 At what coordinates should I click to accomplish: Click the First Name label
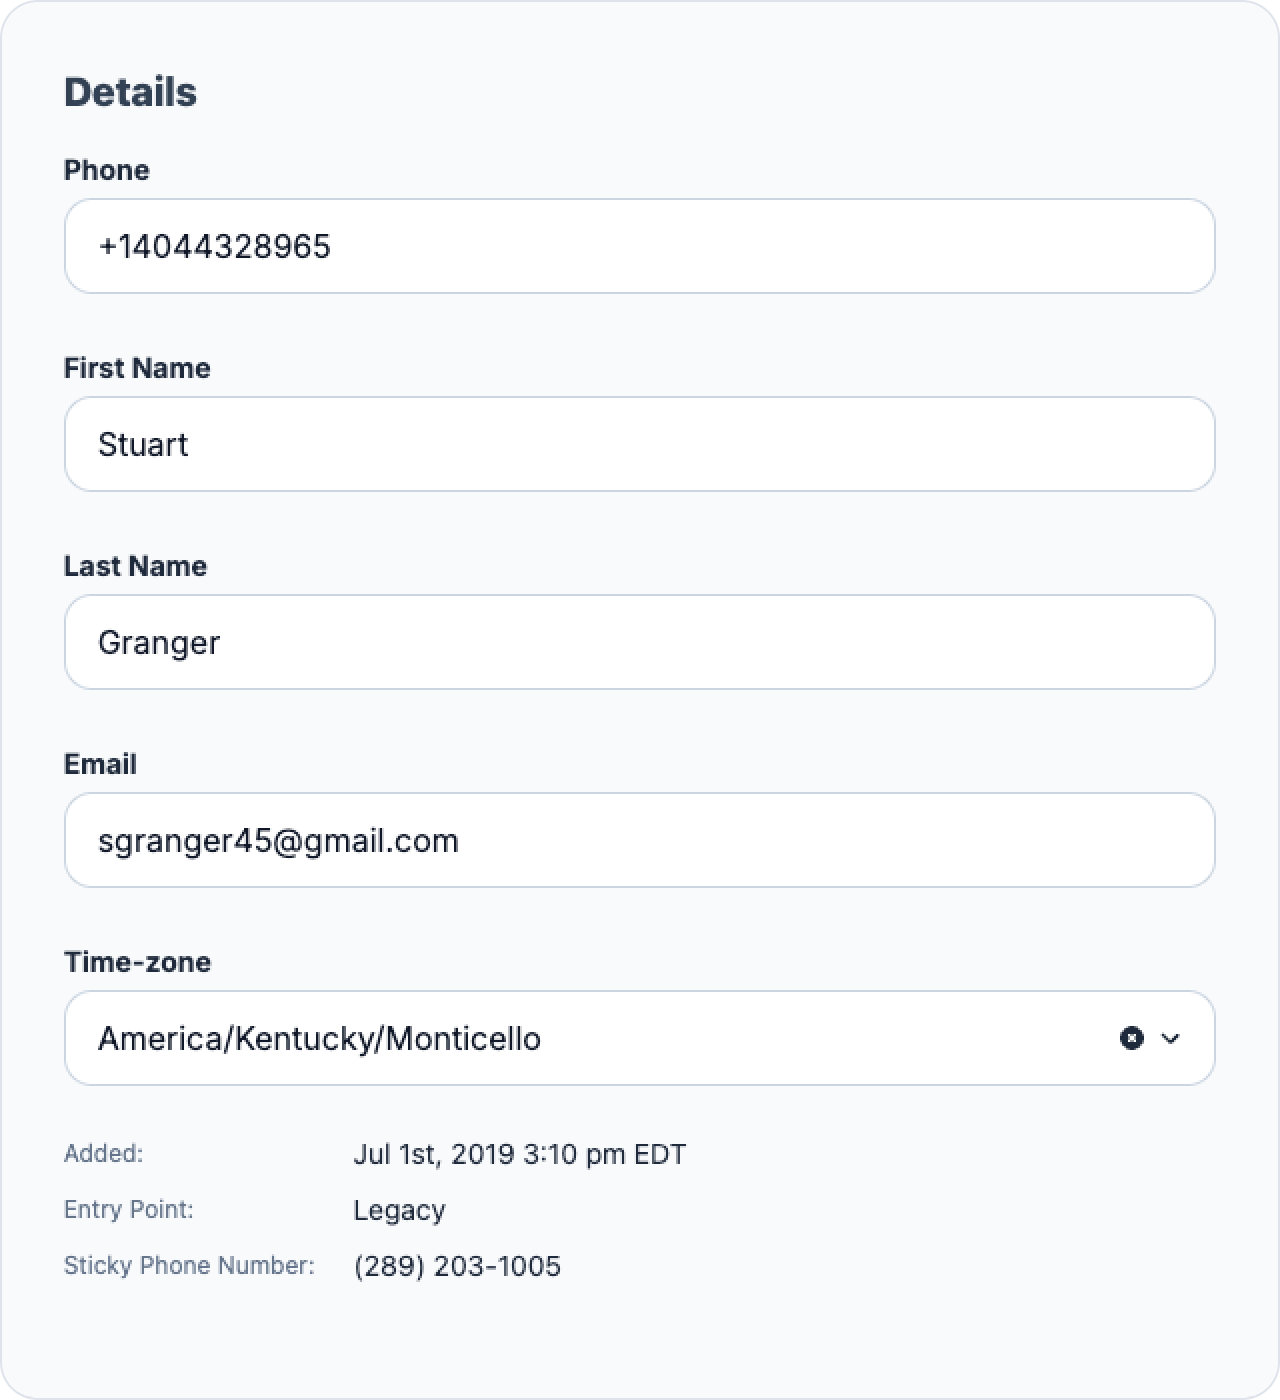[137, 368]
